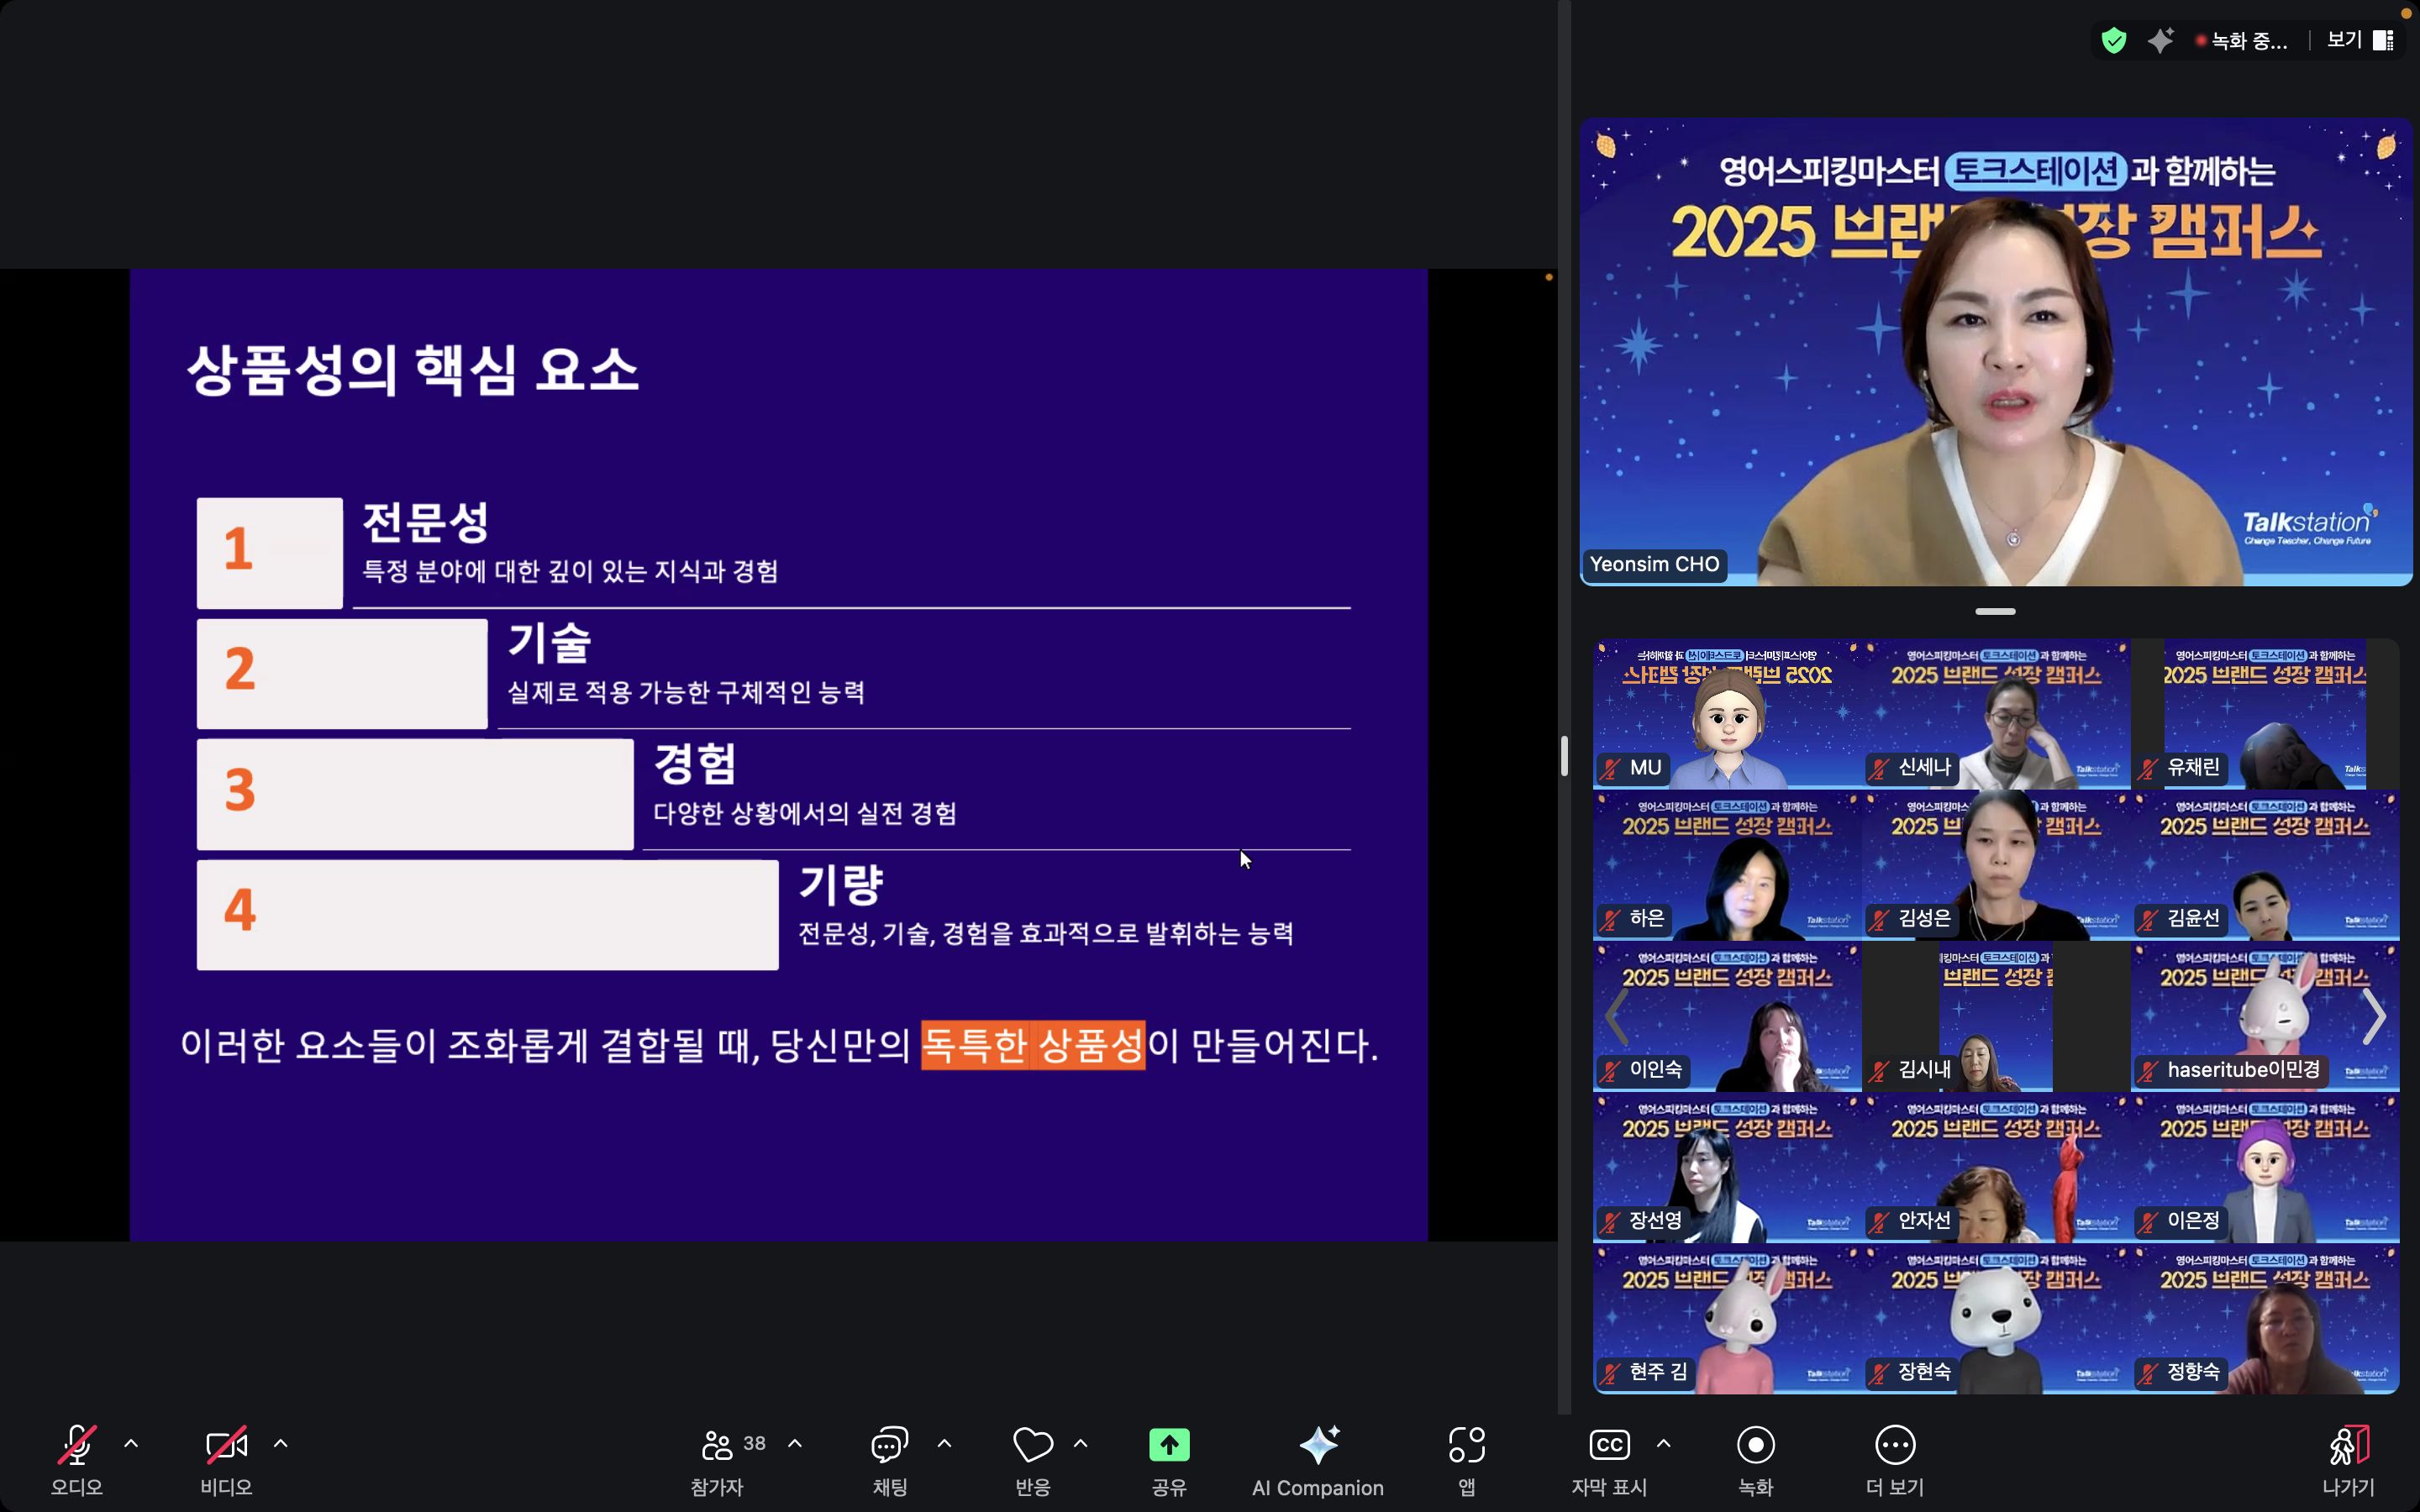Show next page of participant gallery
Image resolution: width=2420 pixels, height=1512 pixels.
coord(2375,1017)
